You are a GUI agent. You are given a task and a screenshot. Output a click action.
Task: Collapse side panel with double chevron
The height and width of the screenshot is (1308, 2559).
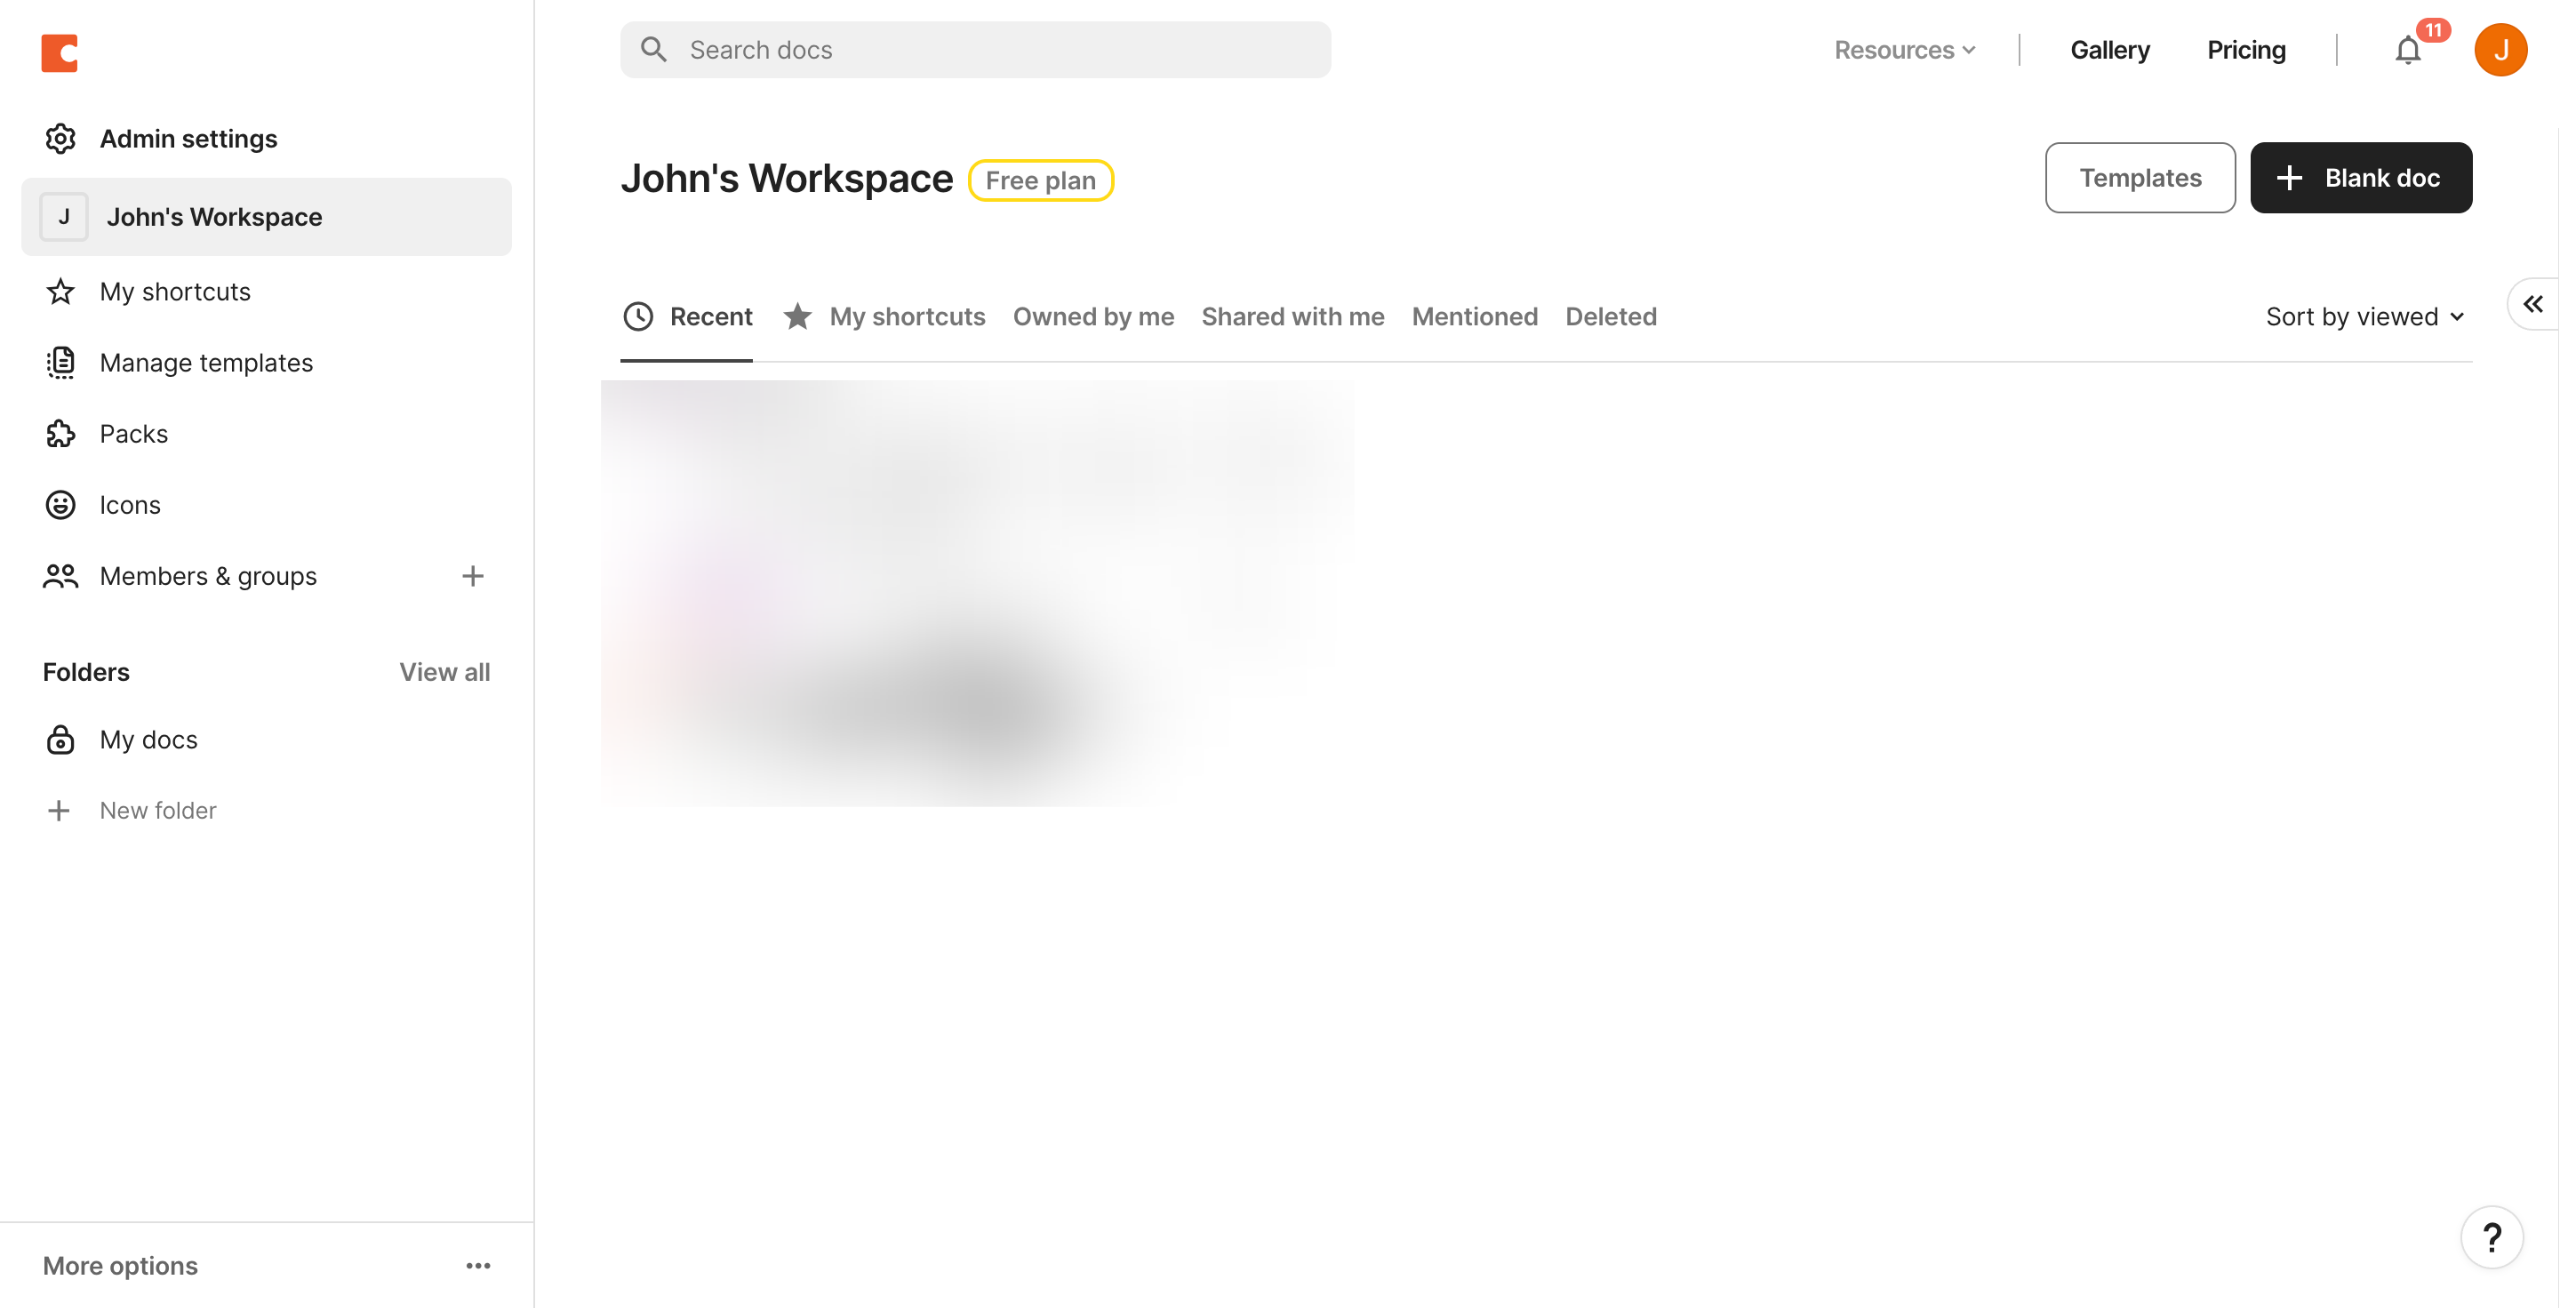[2531, 304]
